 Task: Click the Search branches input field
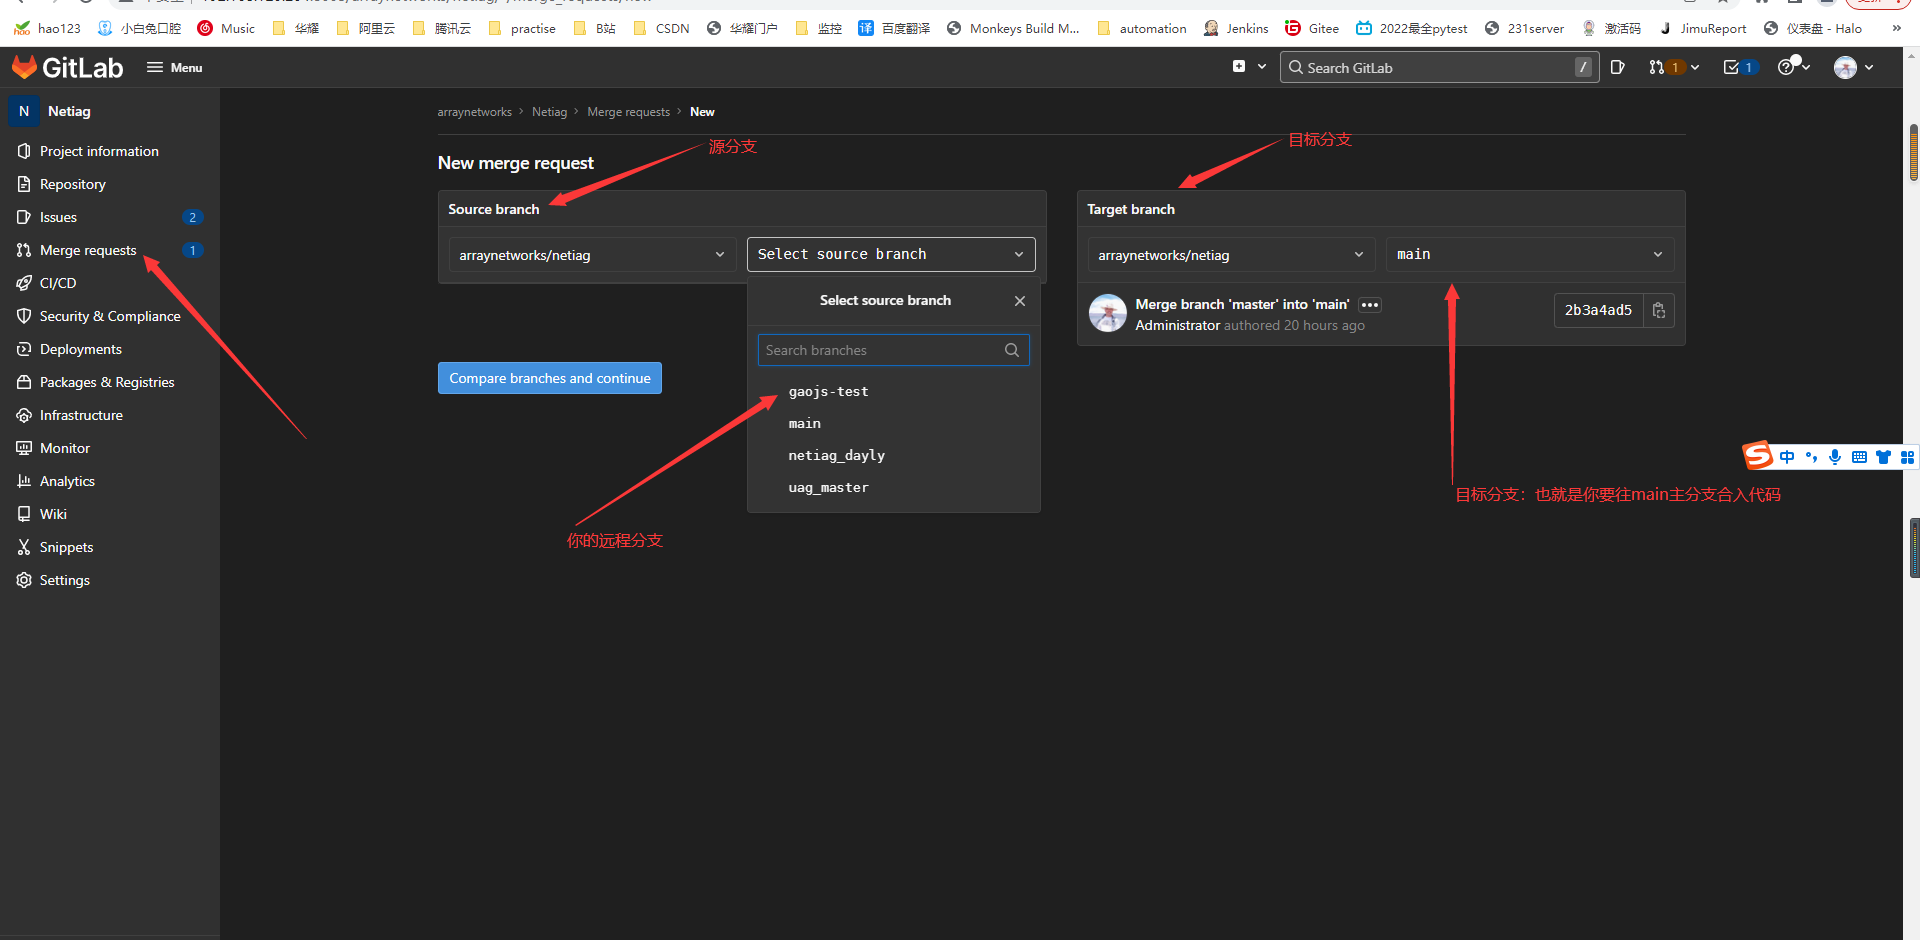(x=893, y=350)
